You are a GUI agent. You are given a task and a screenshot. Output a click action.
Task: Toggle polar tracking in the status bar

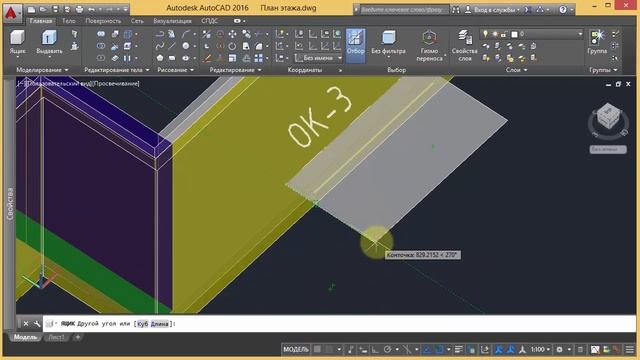click(387, 349)
